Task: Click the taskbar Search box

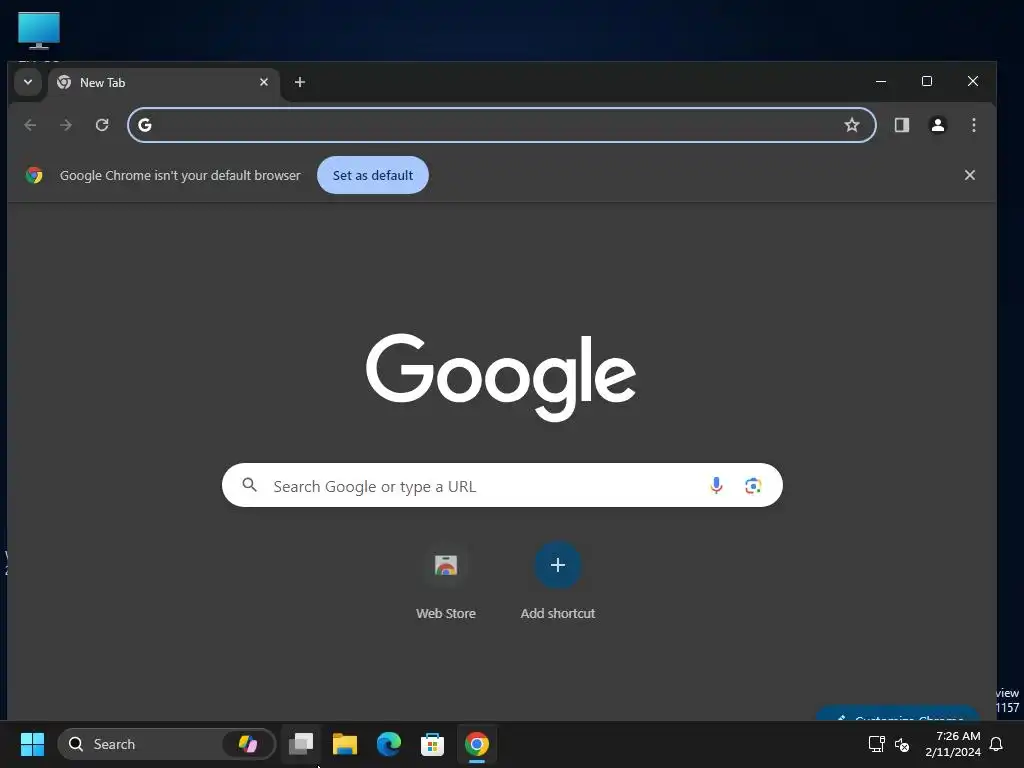Action: 167,744
